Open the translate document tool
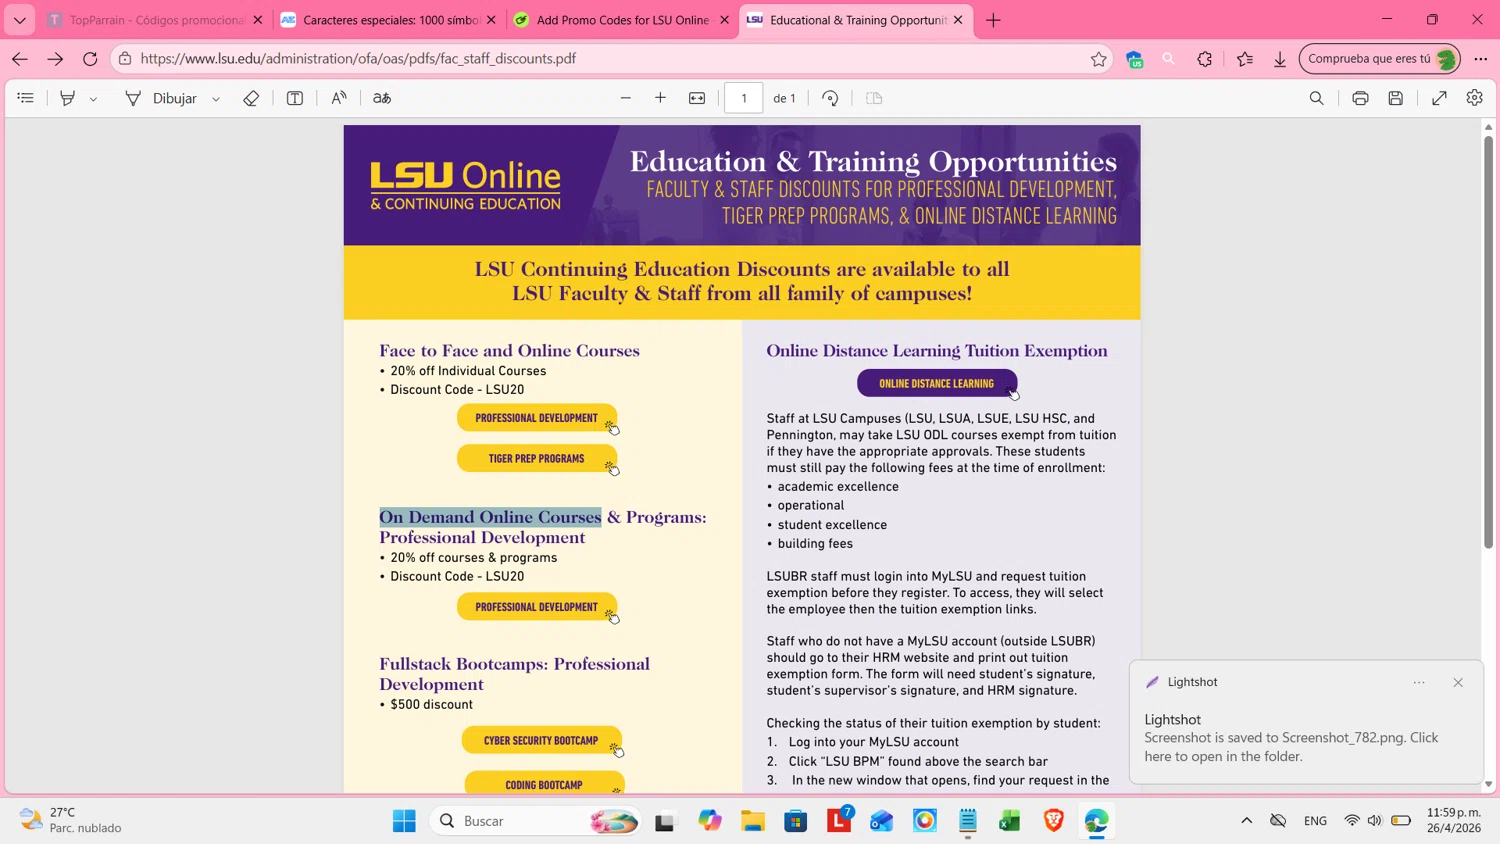Viewport: 1500px width, 844px height. click(382, 98)
